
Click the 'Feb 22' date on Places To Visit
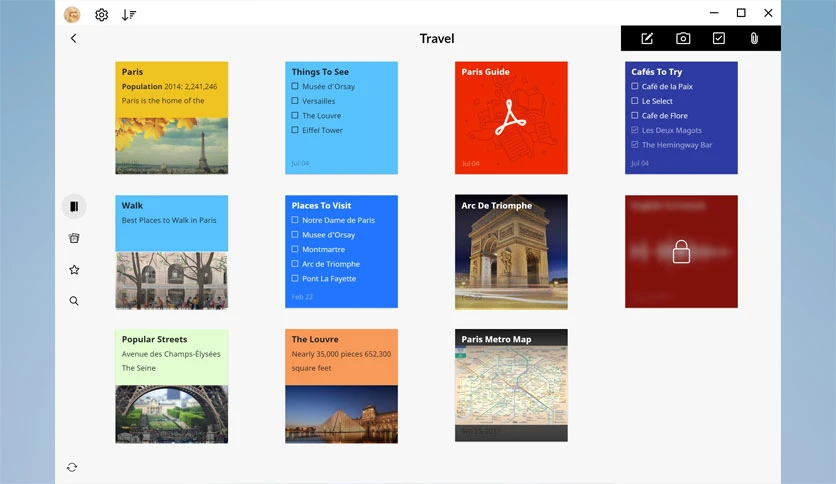click(x=302, y=297)
